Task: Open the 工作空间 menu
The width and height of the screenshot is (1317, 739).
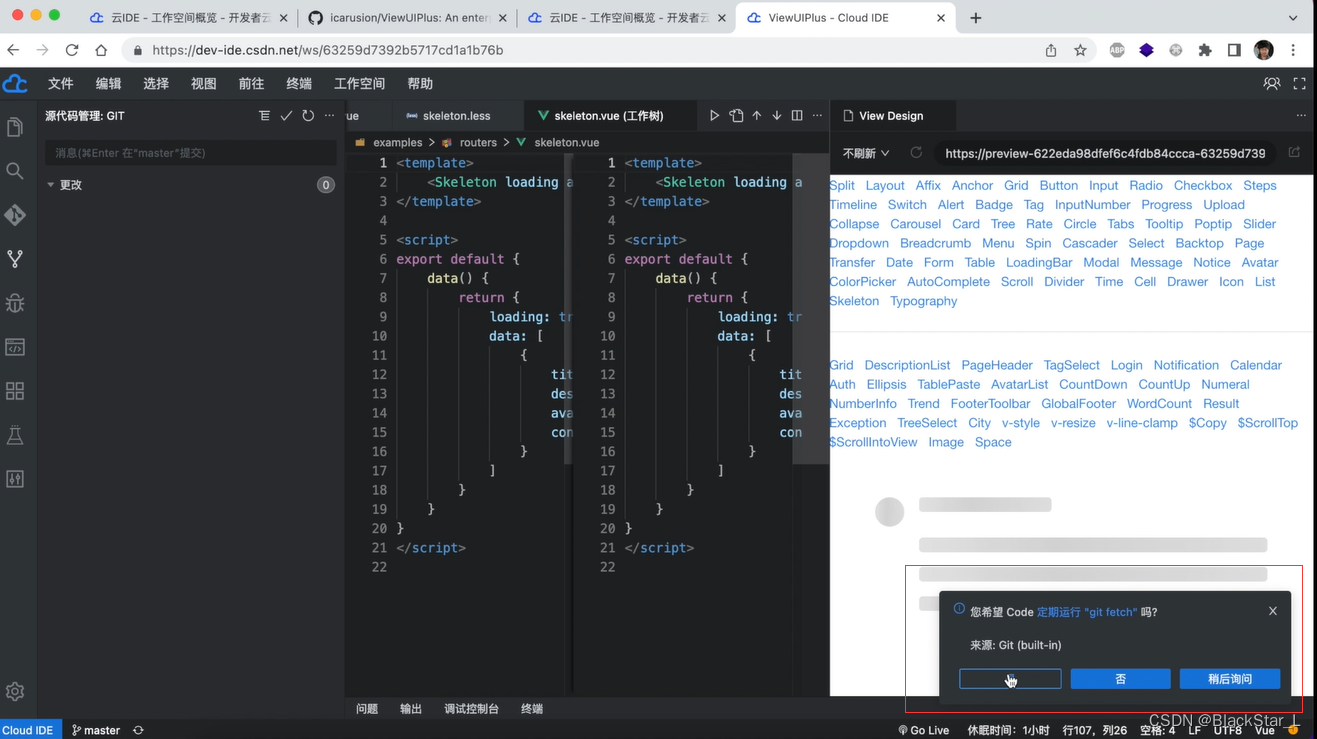Action: point(359,84)
